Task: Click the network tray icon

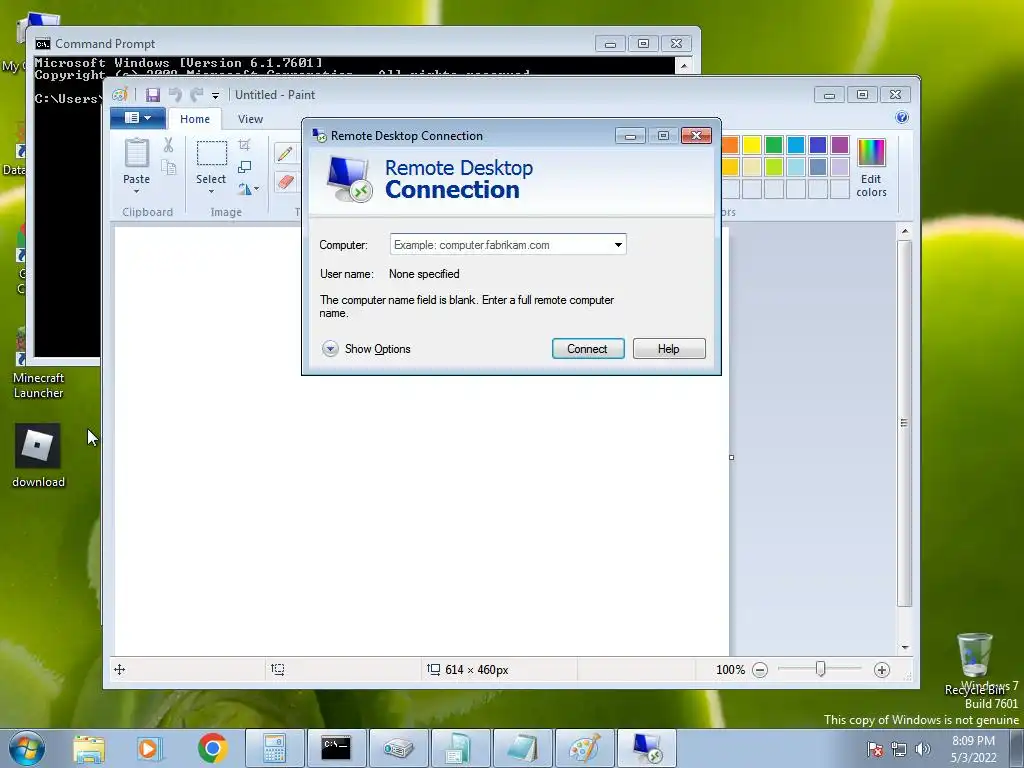Action: pos(899,749)
